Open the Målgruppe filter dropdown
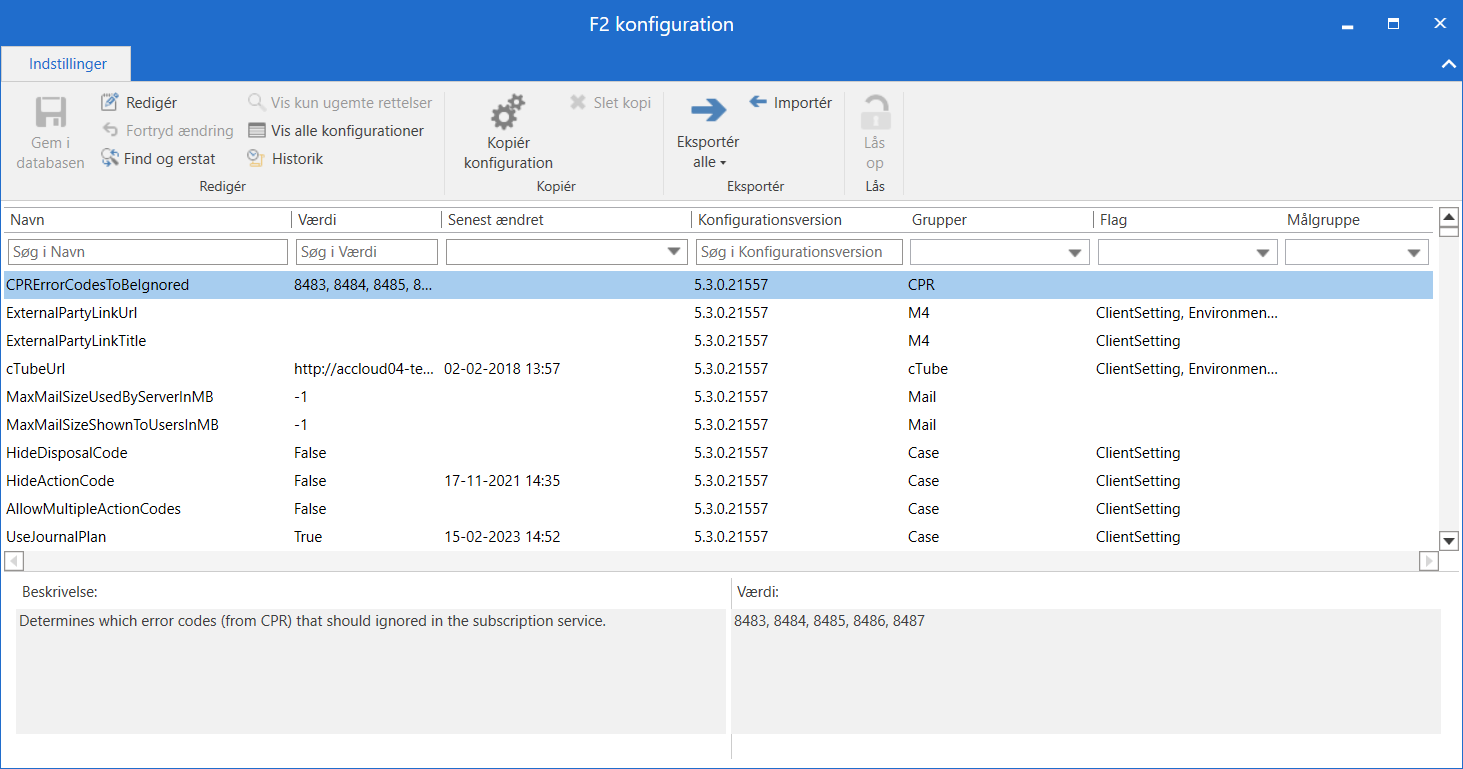Image resolution: width=1463 pixels, height=769 pixels. (1415, 253)
